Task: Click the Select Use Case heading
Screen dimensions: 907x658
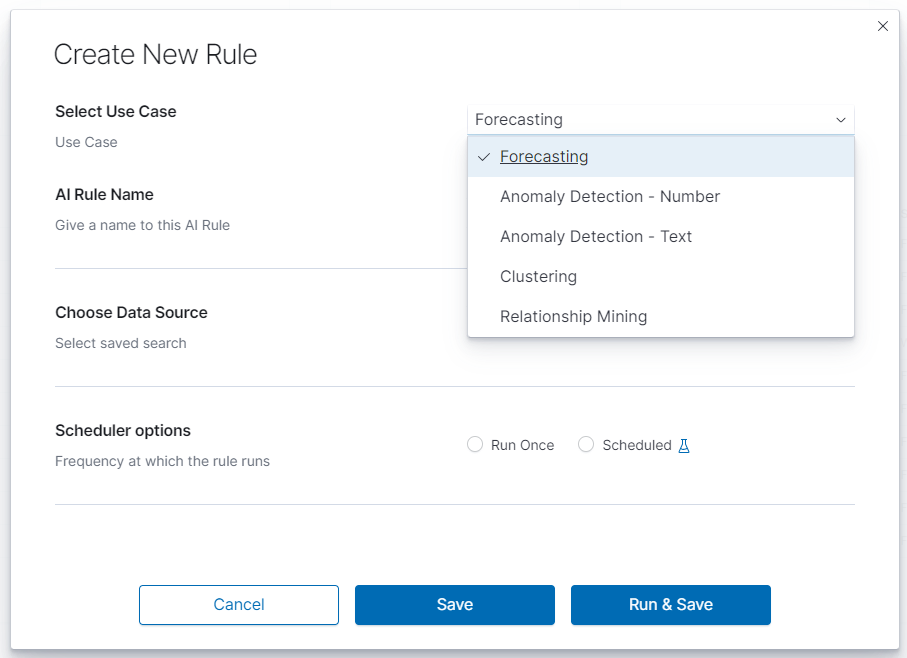Action: pos(116,112)
